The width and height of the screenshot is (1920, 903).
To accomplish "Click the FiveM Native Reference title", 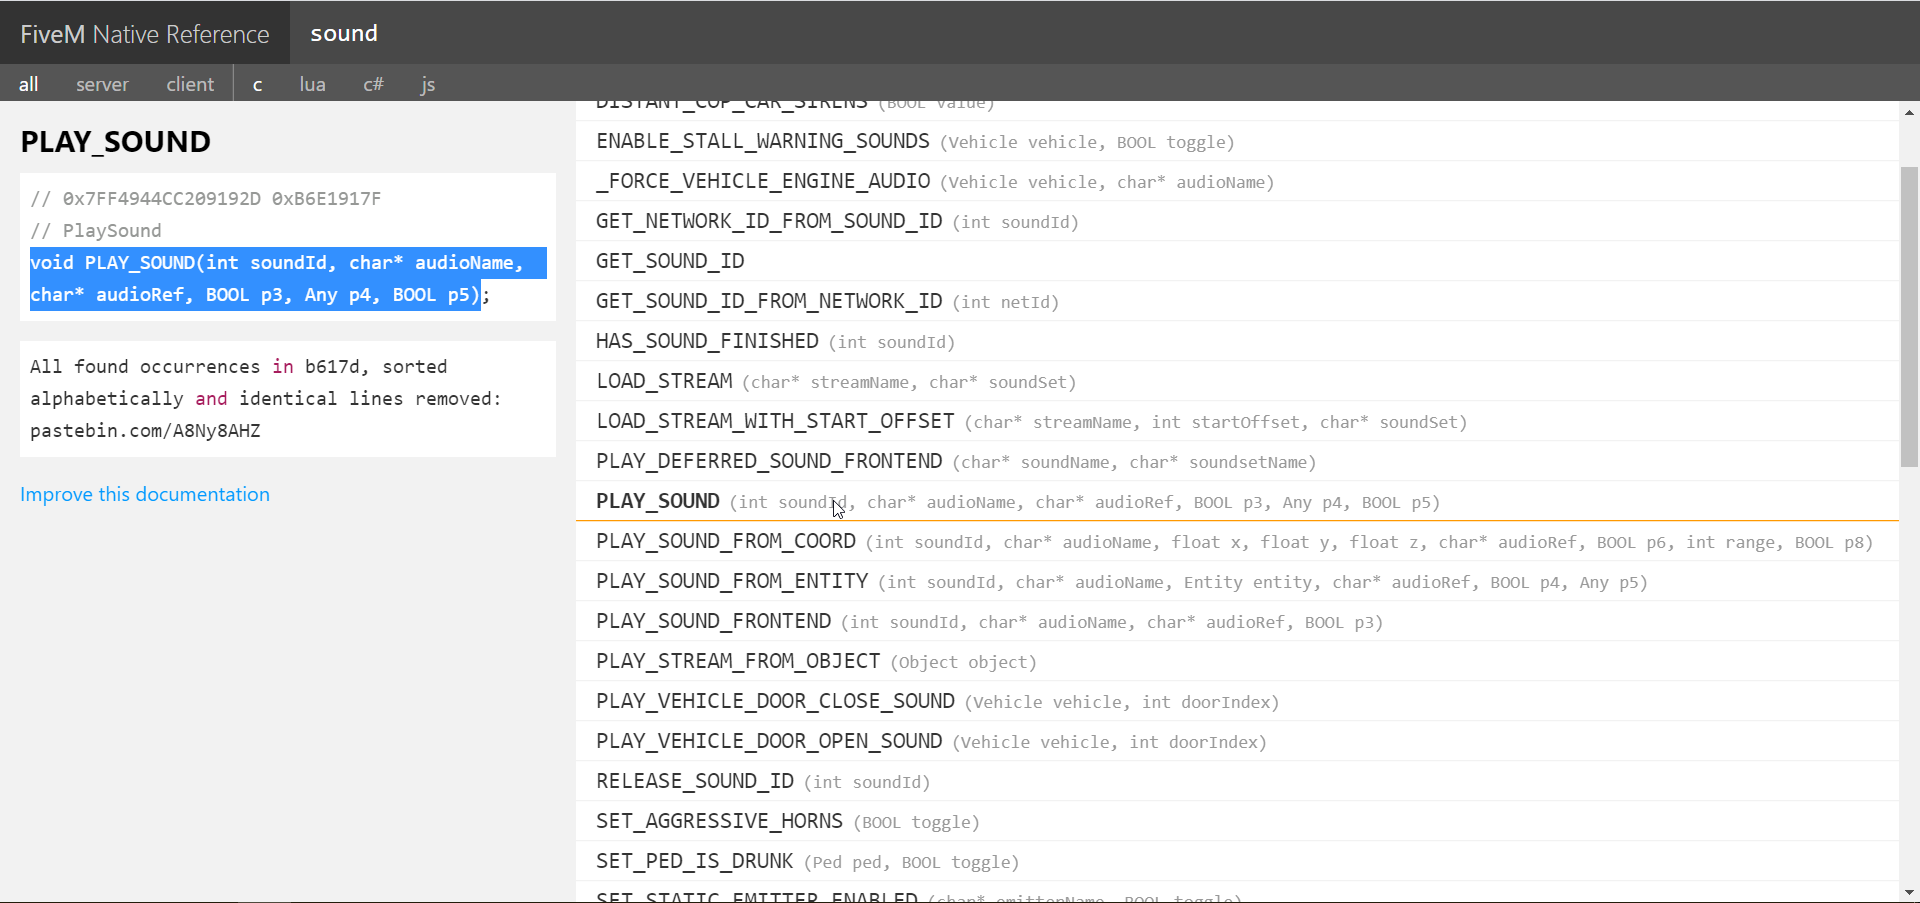I will tap(145, 34).
